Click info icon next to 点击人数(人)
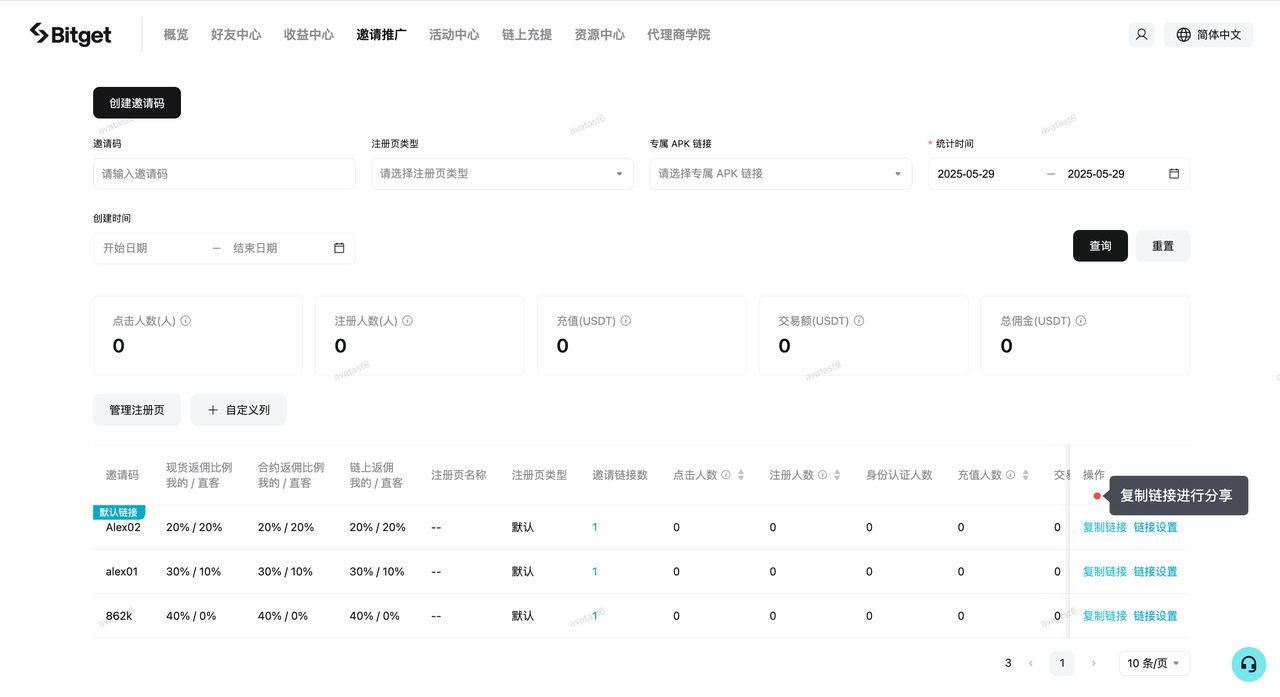The height and width of the screenshot is (697, 1280). [186, 321]
